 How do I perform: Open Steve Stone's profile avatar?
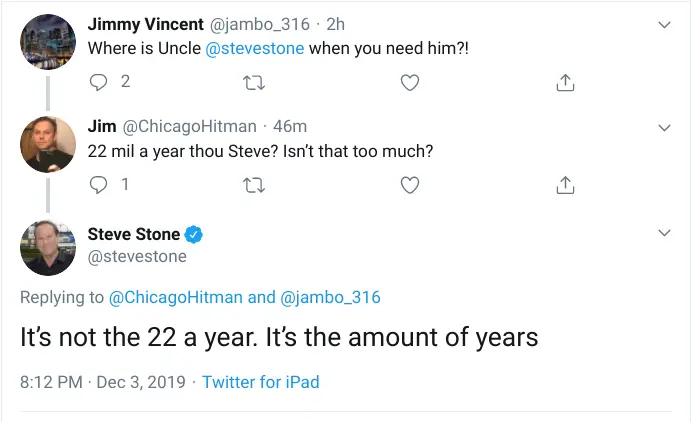pyautogui.click(x=48, y=247)
